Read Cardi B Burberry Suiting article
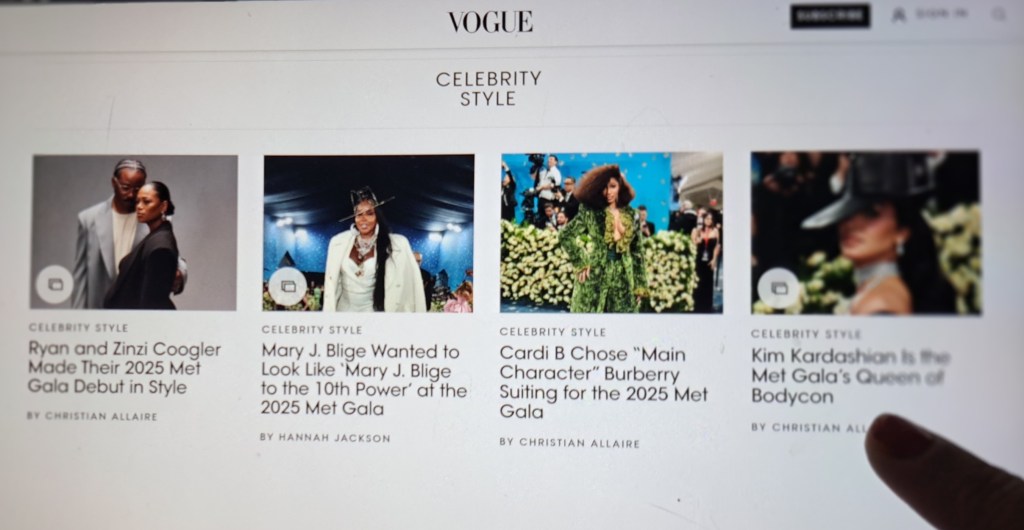 [603, 383]
